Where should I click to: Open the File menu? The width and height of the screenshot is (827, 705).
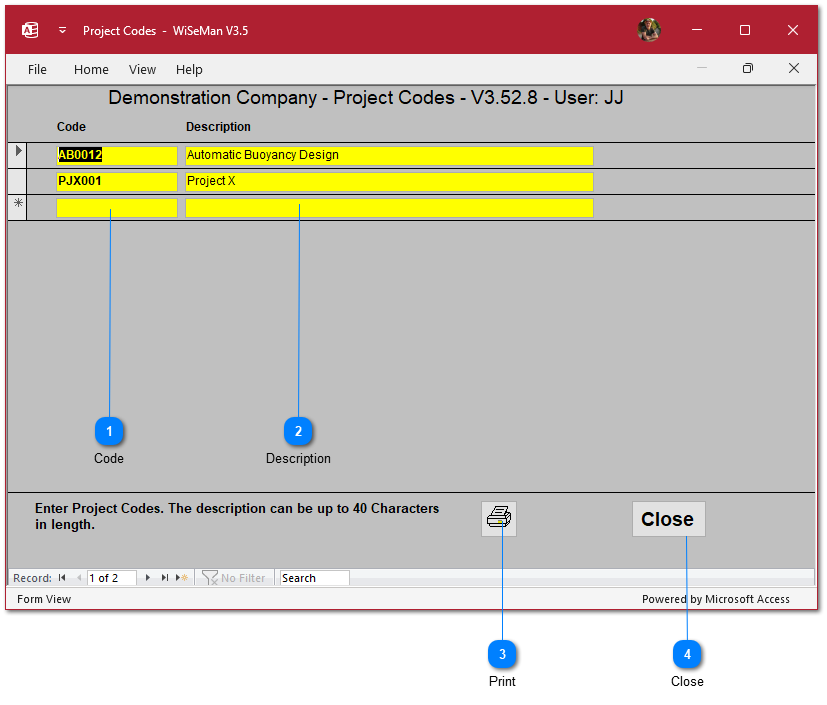coord(37,69)
